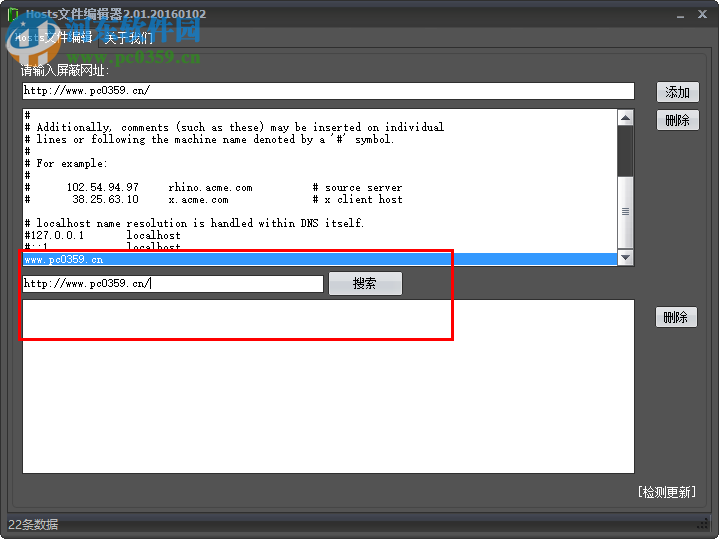Click the application icon in title bar
Image resolution: width=719 pixels, height=539 pixels.
[x=13, y=15]
